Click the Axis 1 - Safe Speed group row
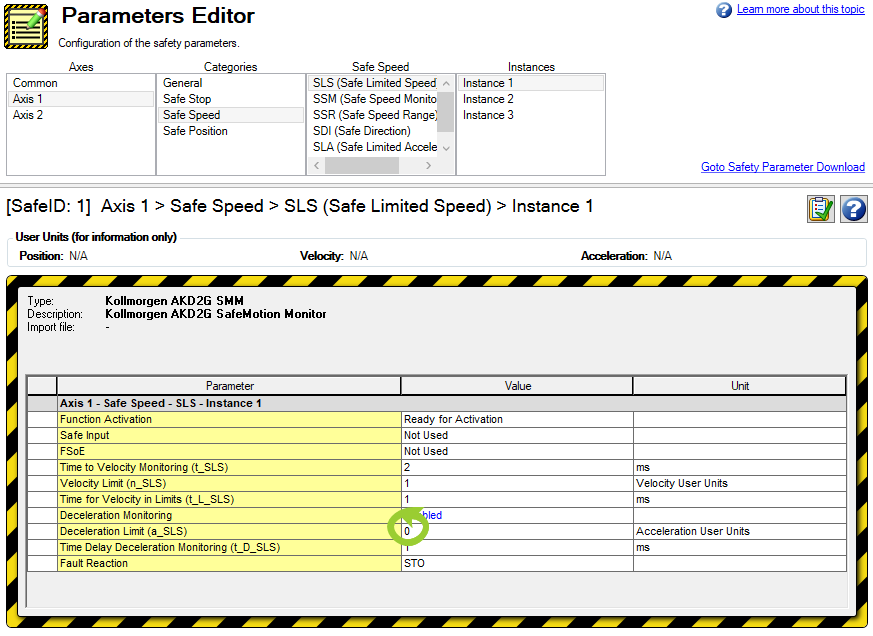Image resolution: width=873 pixels, height=636 pixels. point(436,403)
